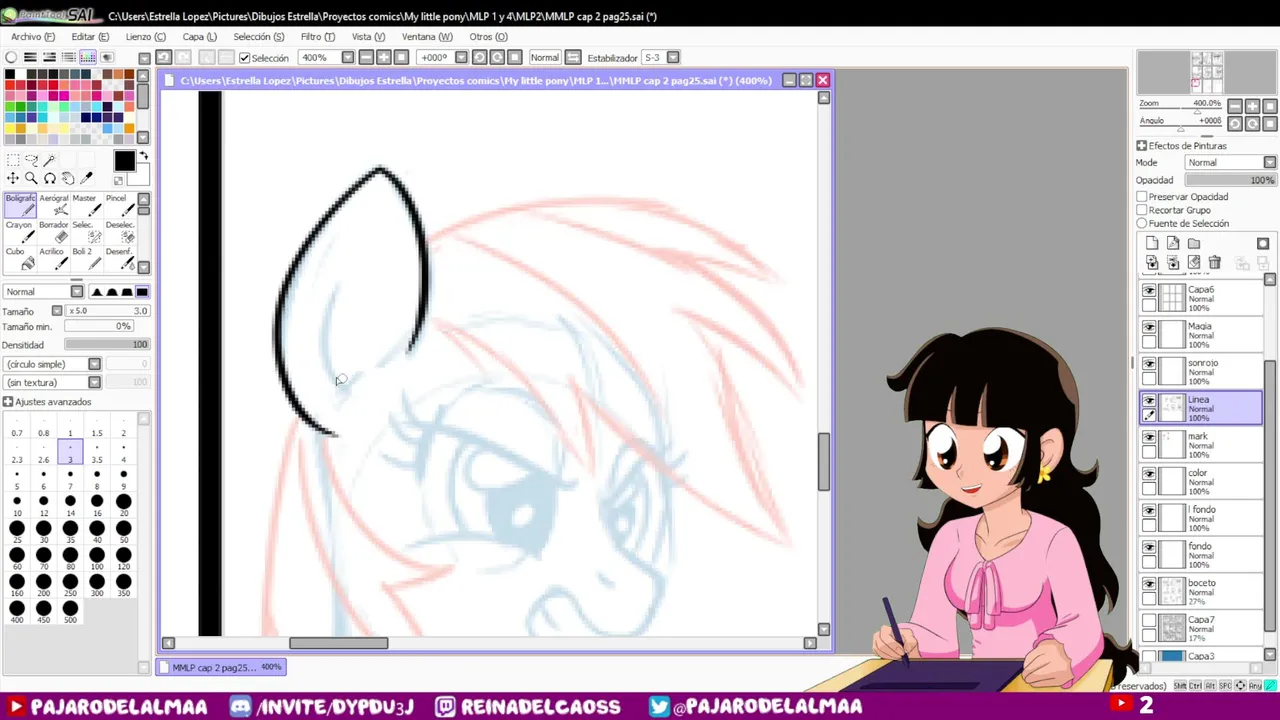Delete the selected layer with trash icon
The height and width of the screenshot is (720, 1280).
coord(1214,263)
